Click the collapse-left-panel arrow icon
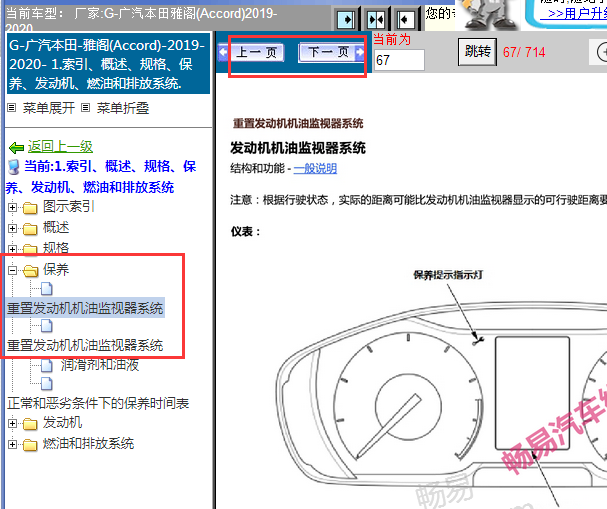This screenshot has height=509, width=607. pos(405,19)
